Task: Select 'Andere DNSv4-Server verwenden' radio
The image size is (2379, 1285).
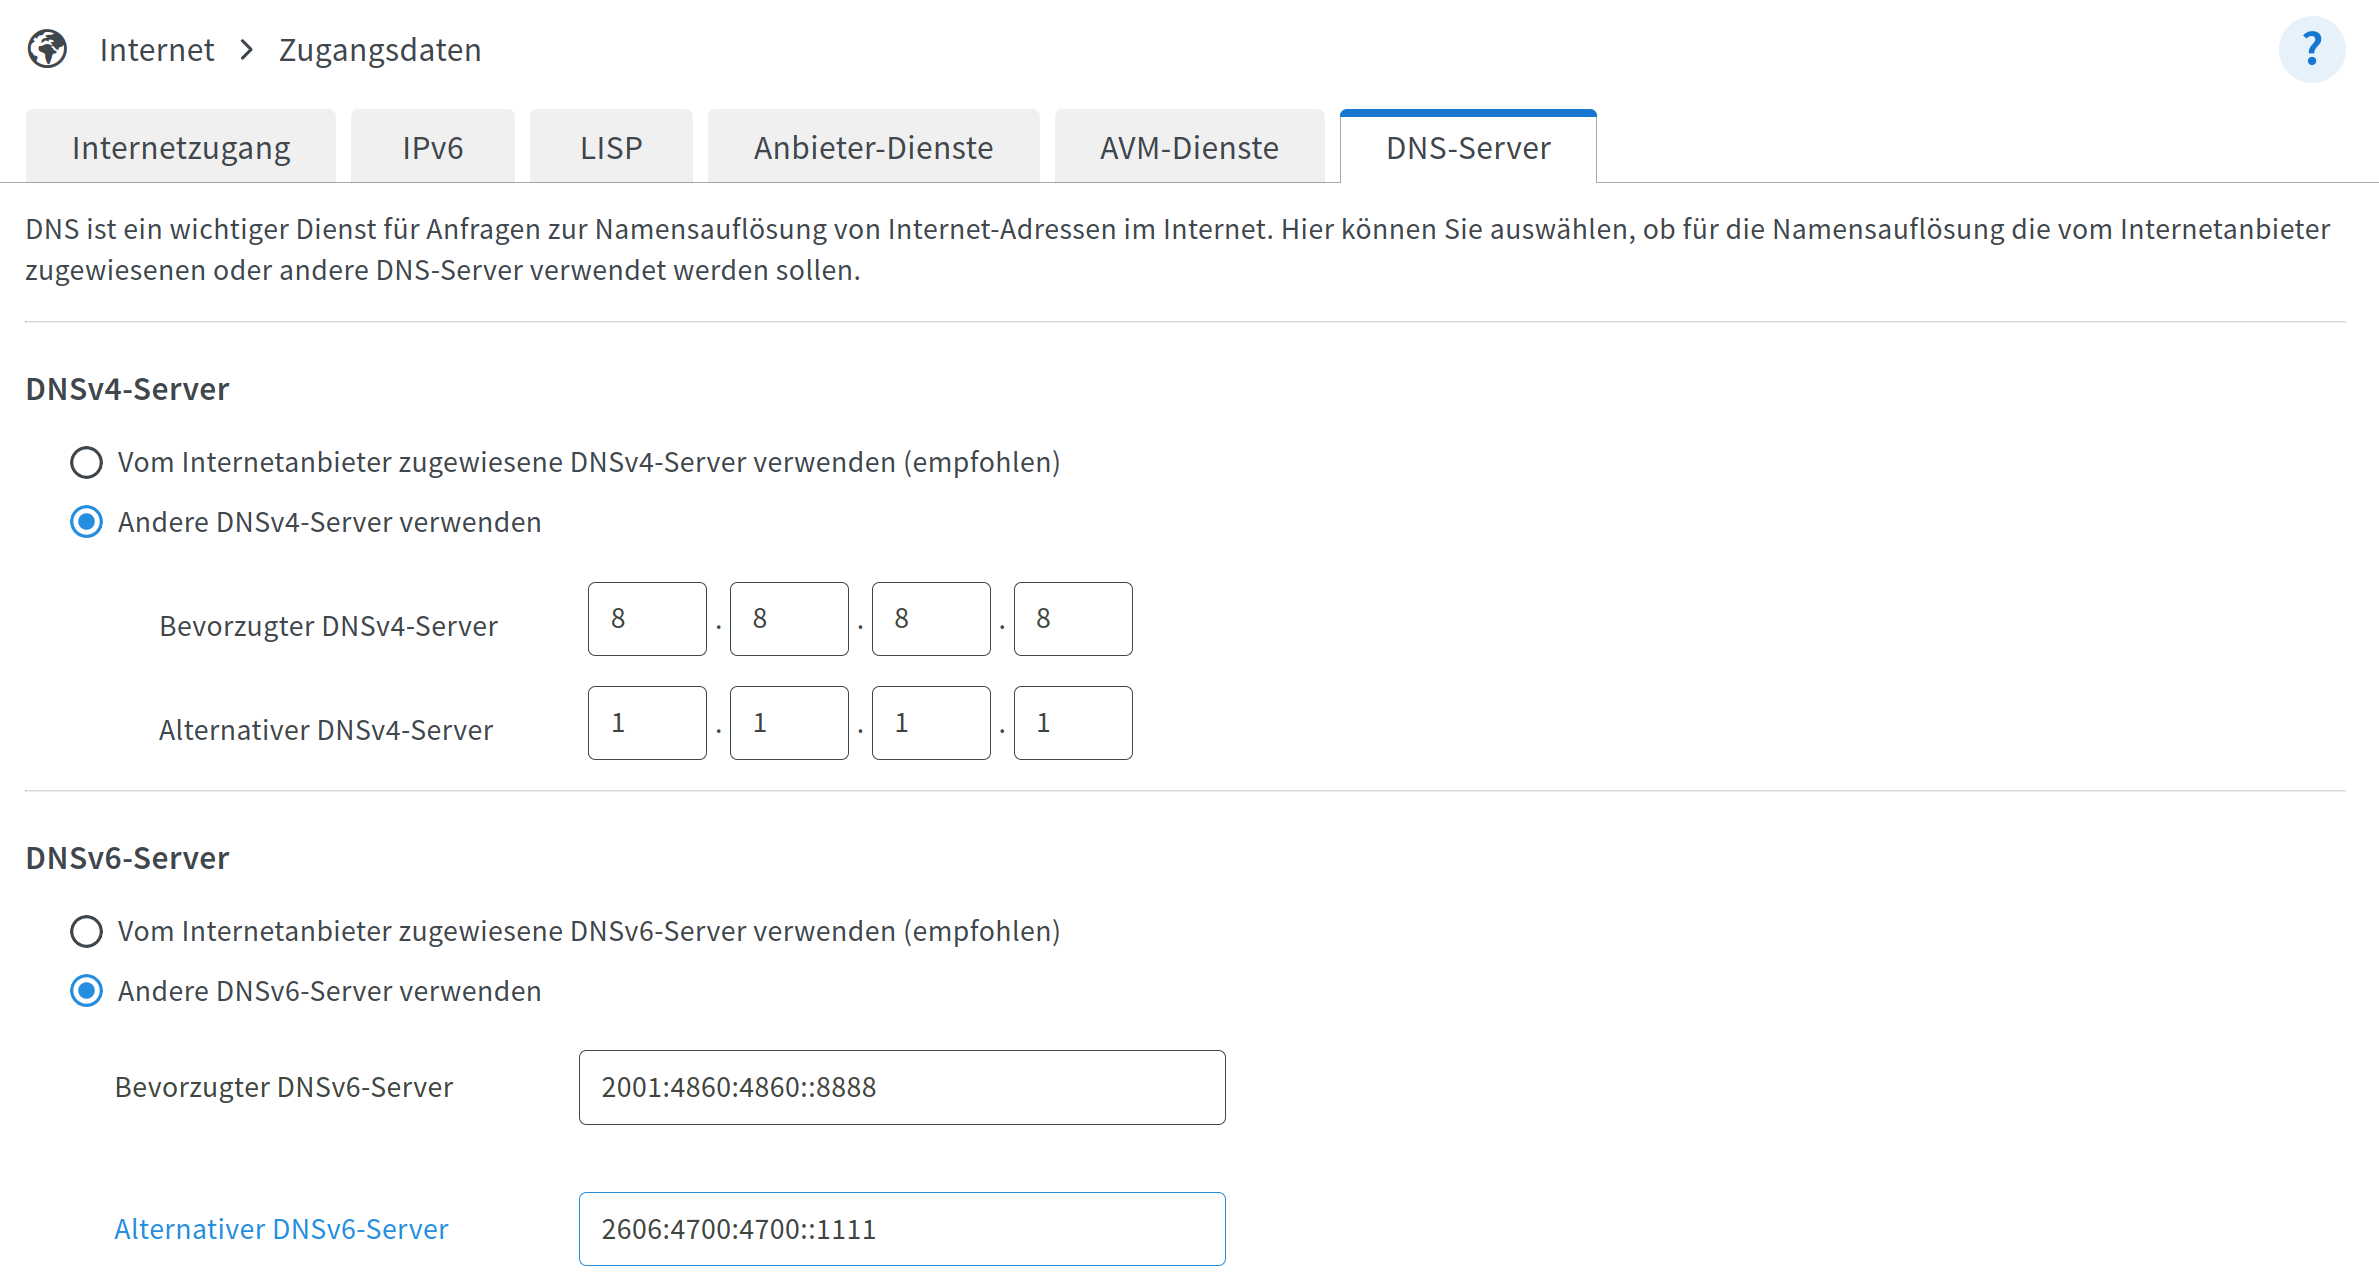Action: coord(87,522)
